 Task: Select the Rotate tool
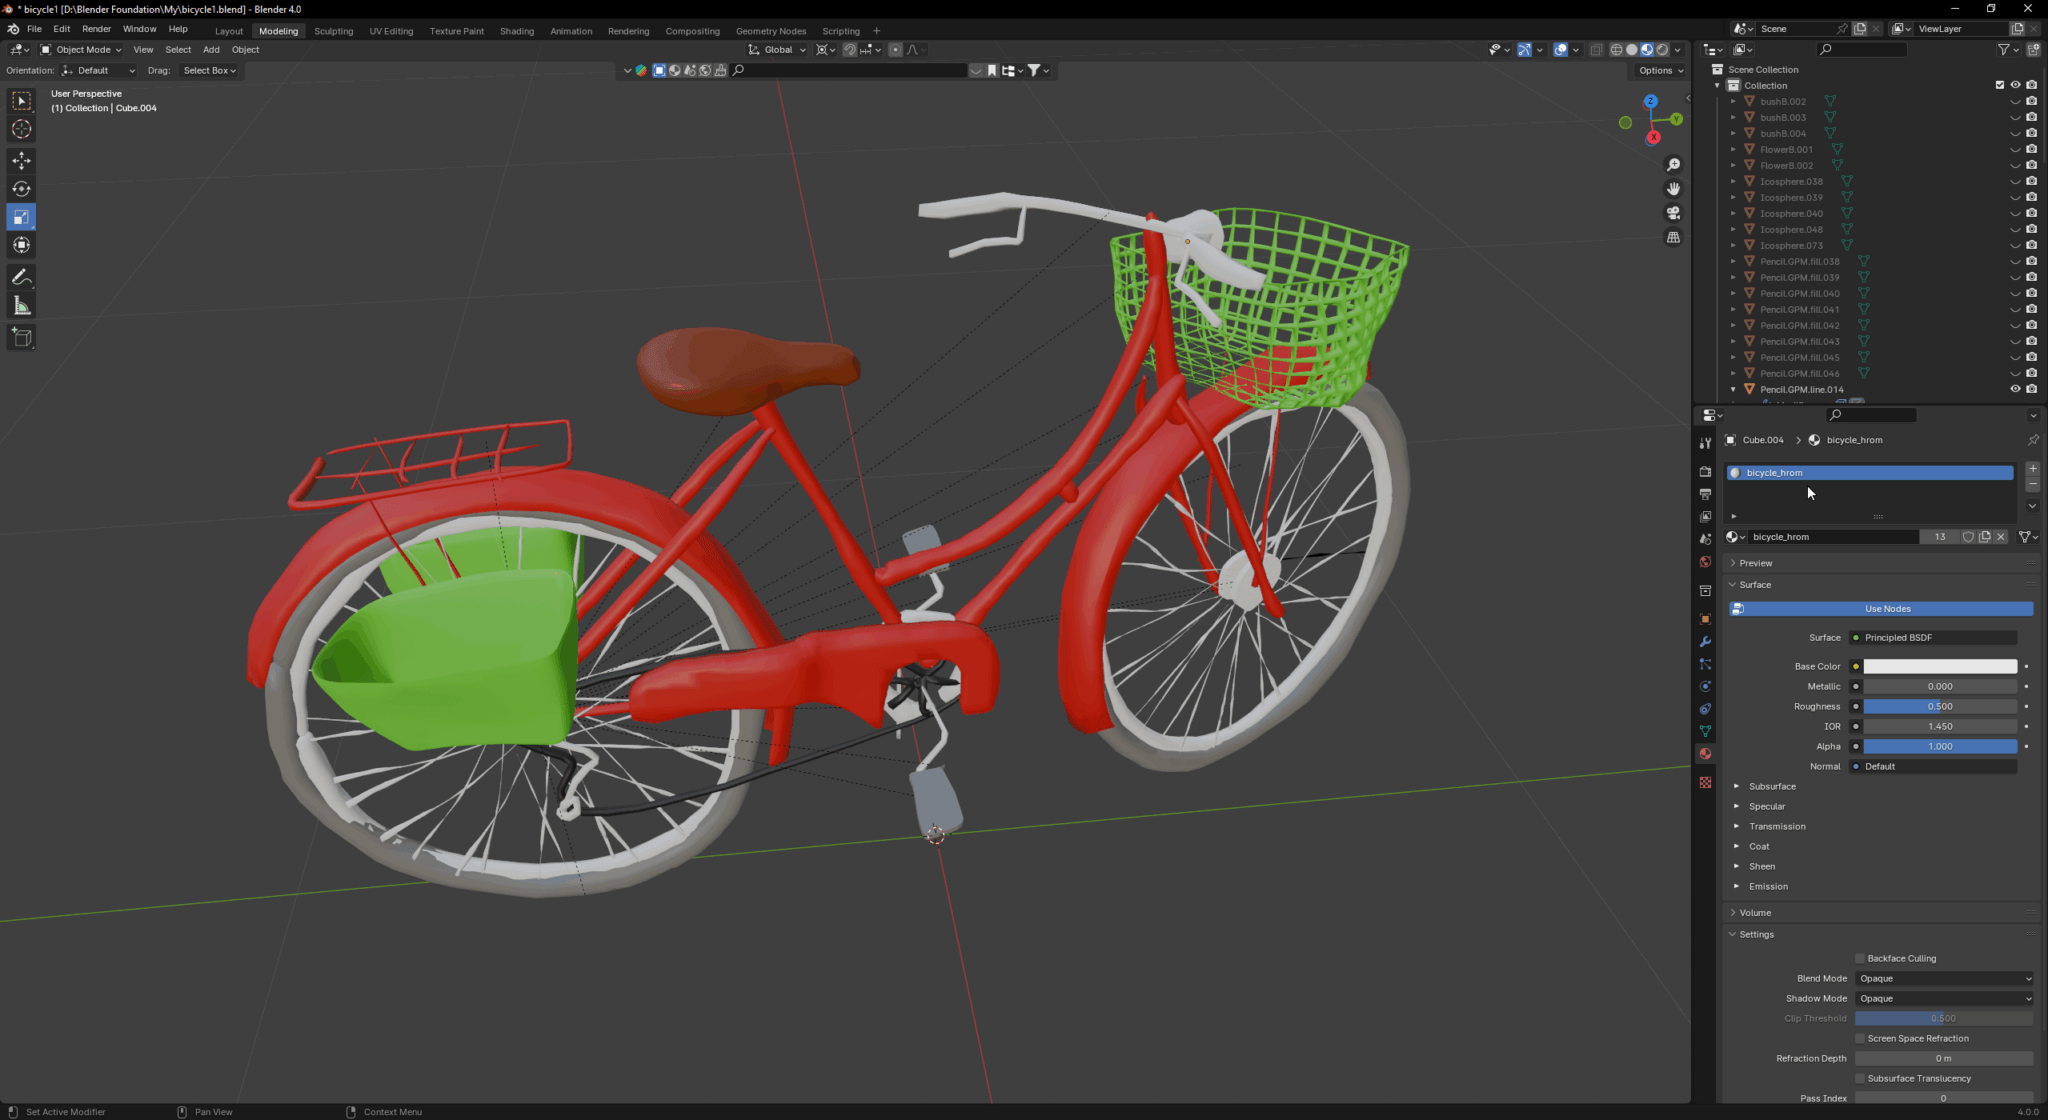click(21, 189)
